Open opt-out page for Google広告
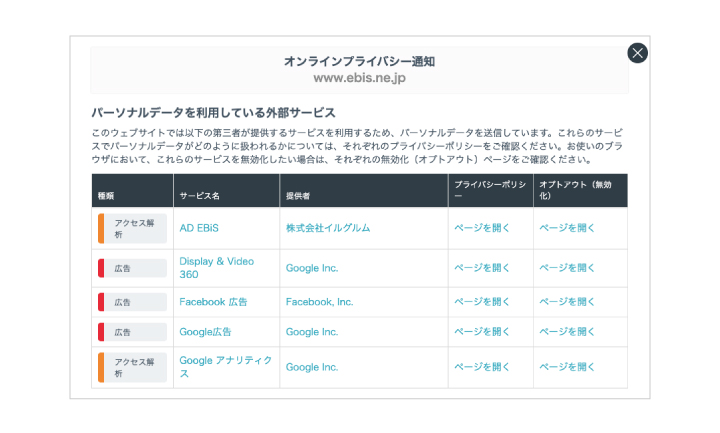The width and height of the screenshot is (720, 433). coord(567,332)
